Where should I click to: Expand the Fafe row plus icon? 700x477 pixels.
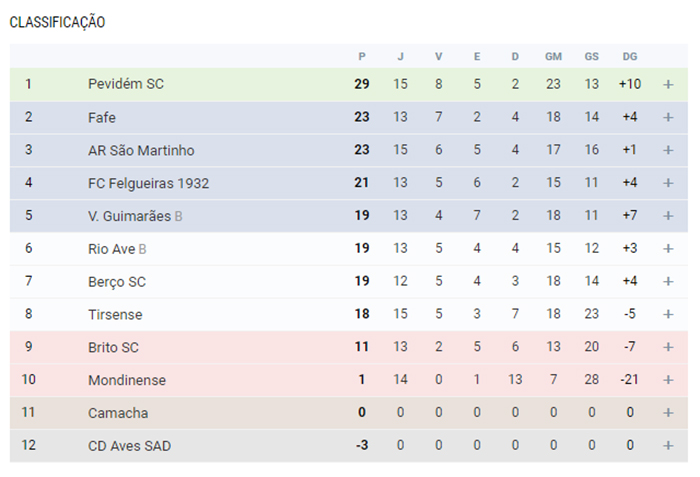(668, 117)
